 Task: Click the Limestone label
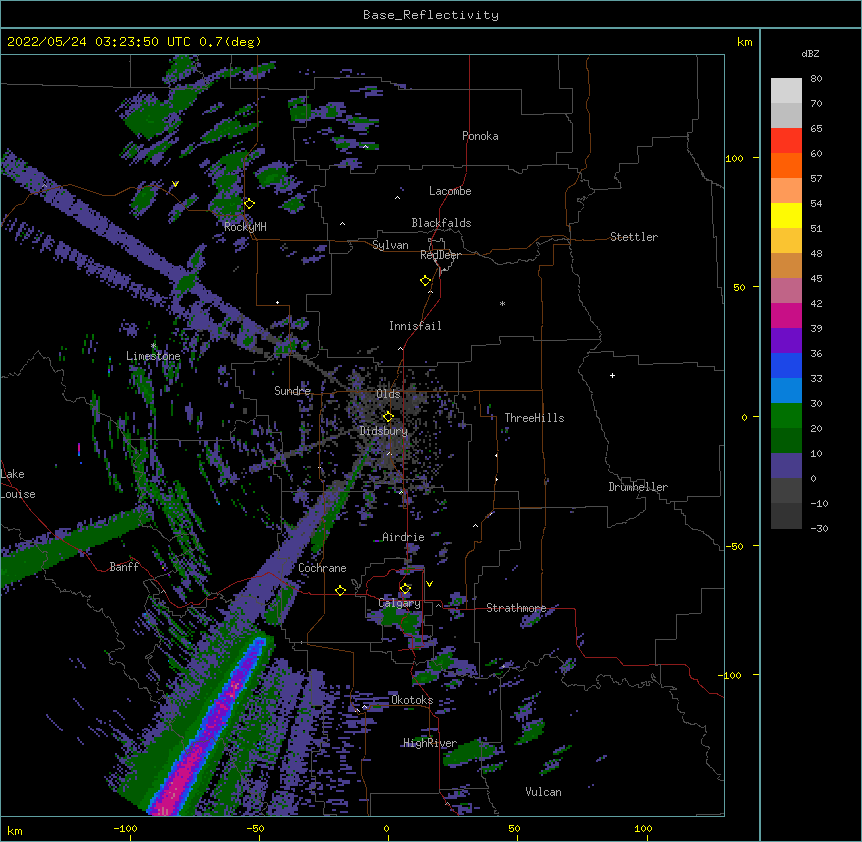point(153,356)
